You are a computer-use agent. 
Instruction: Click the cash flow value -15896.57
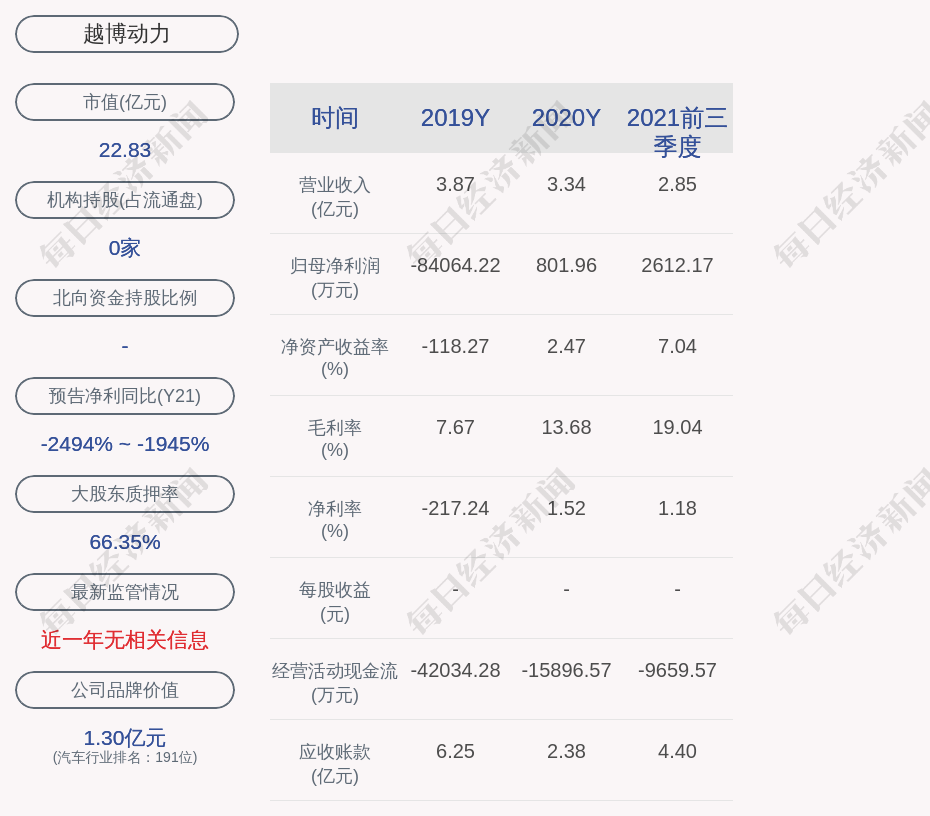(x=566, y=670)
